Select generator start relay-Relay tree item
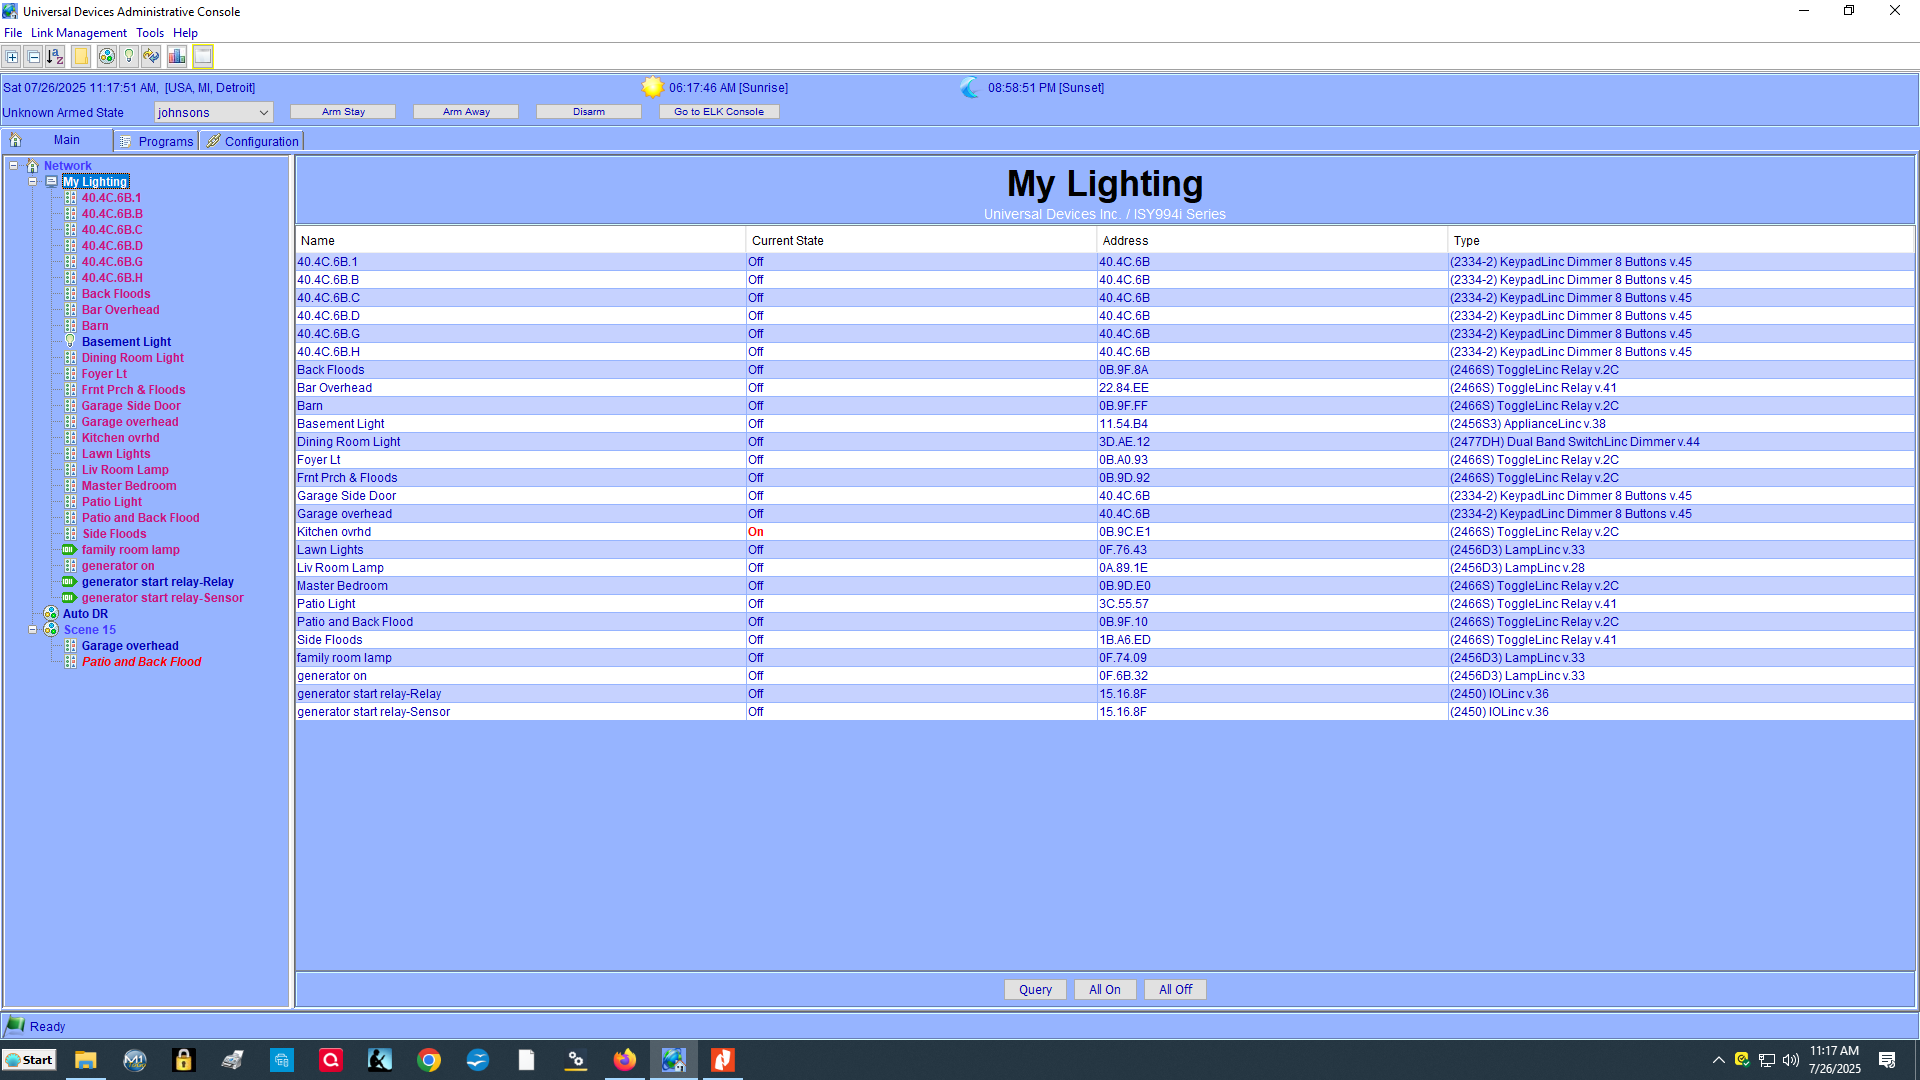This screenshot has width=1920, height=1080. 158,582
